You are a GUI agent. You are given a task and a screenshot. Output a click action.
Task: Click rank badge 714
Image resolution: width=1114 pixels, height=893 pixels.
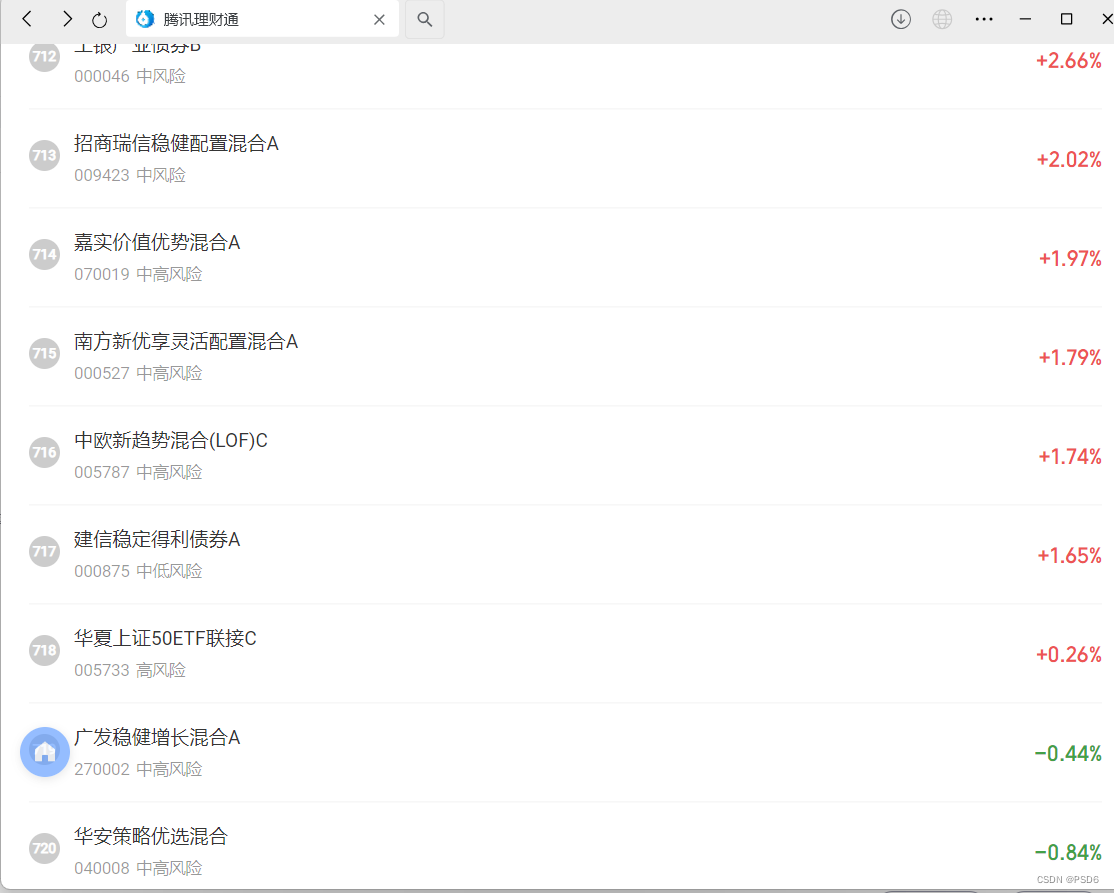tap(44, 254)
